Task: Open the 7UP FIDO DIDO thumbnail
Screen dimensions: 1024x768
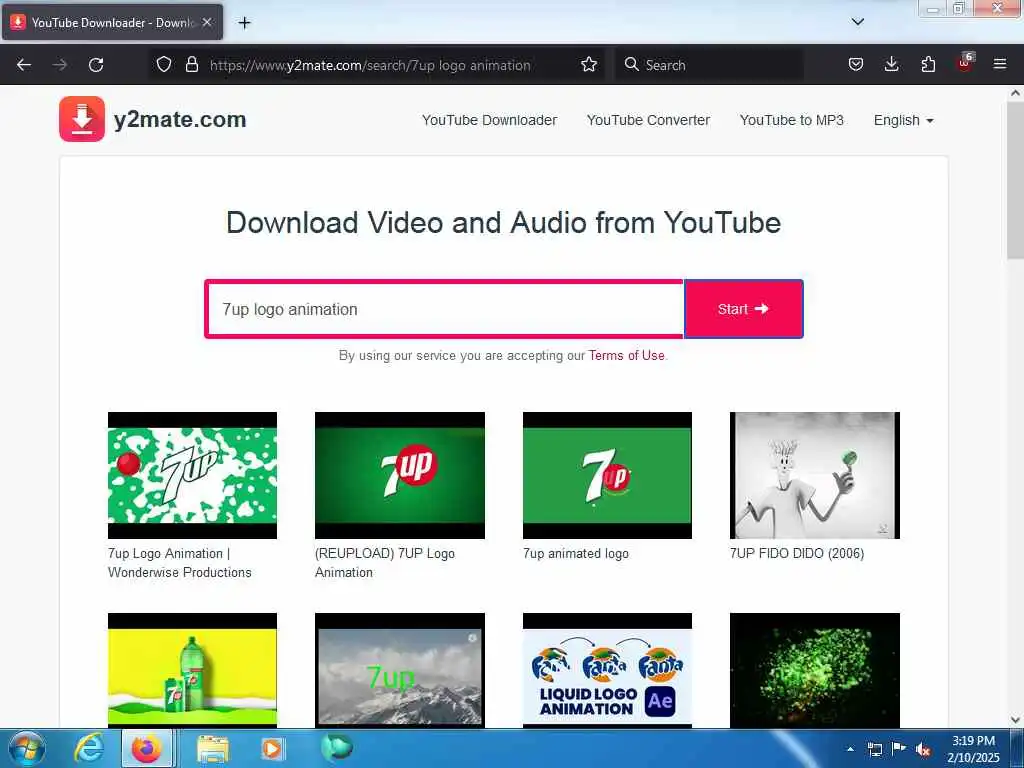Action: 814,475
